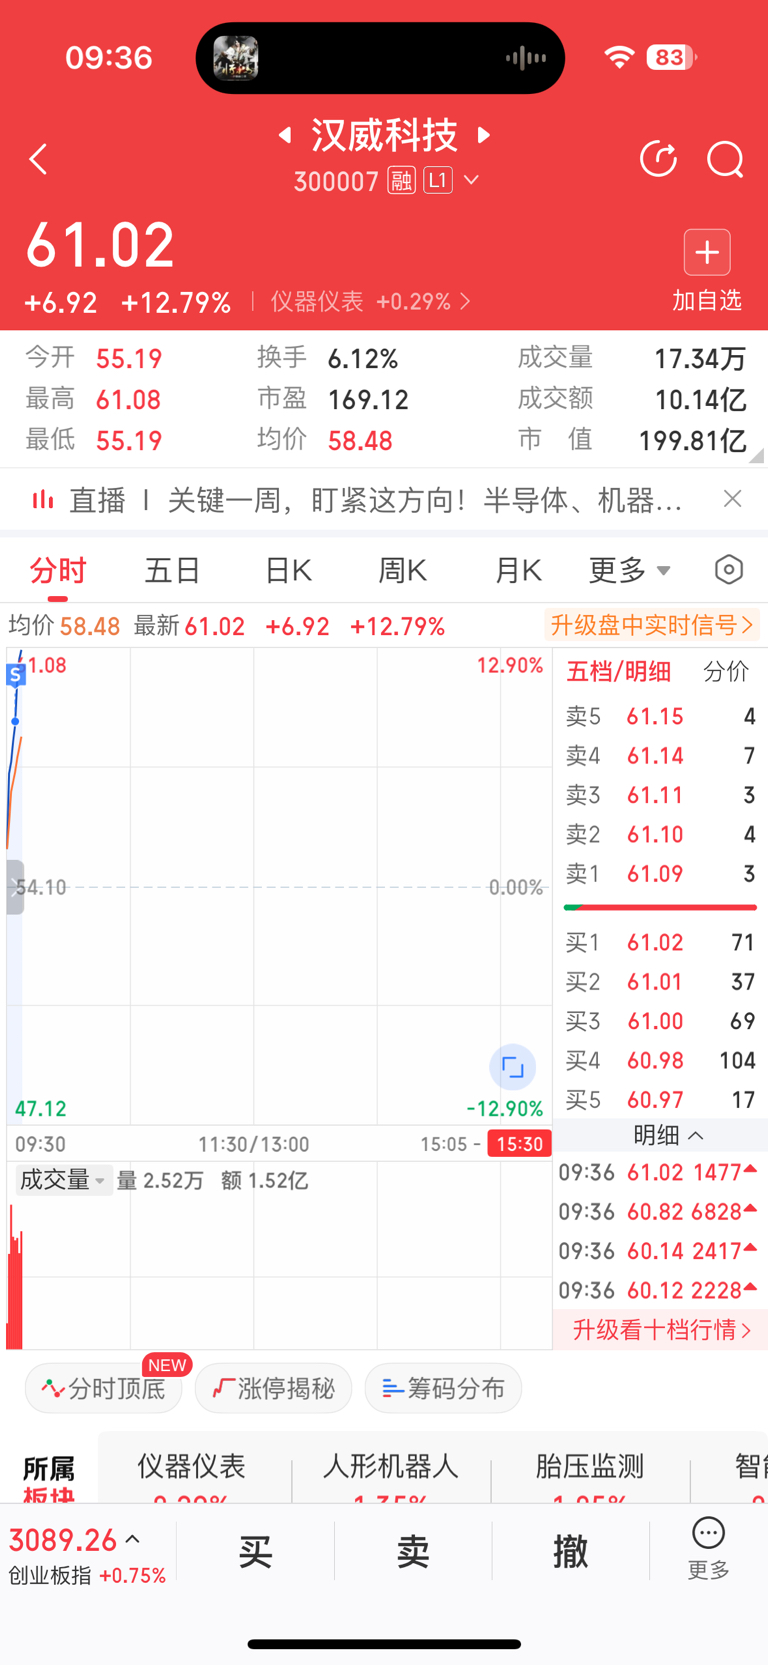Select the 五档/明细 tab
This screenshot has height=1665, width=769.
[619, 672]
